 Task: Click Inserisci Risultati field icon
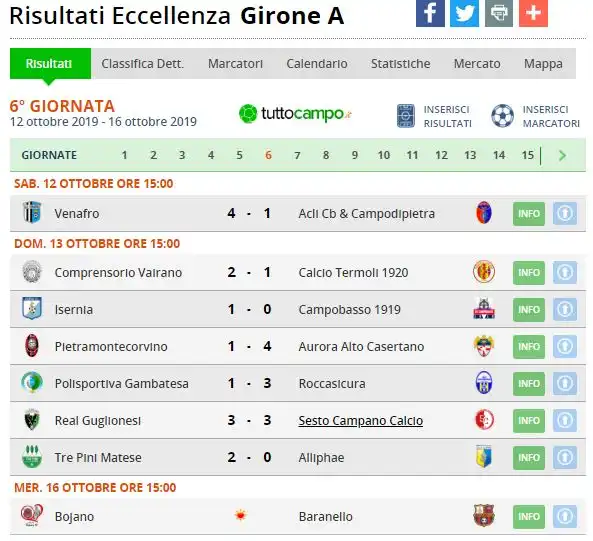[x=406, y=116]
